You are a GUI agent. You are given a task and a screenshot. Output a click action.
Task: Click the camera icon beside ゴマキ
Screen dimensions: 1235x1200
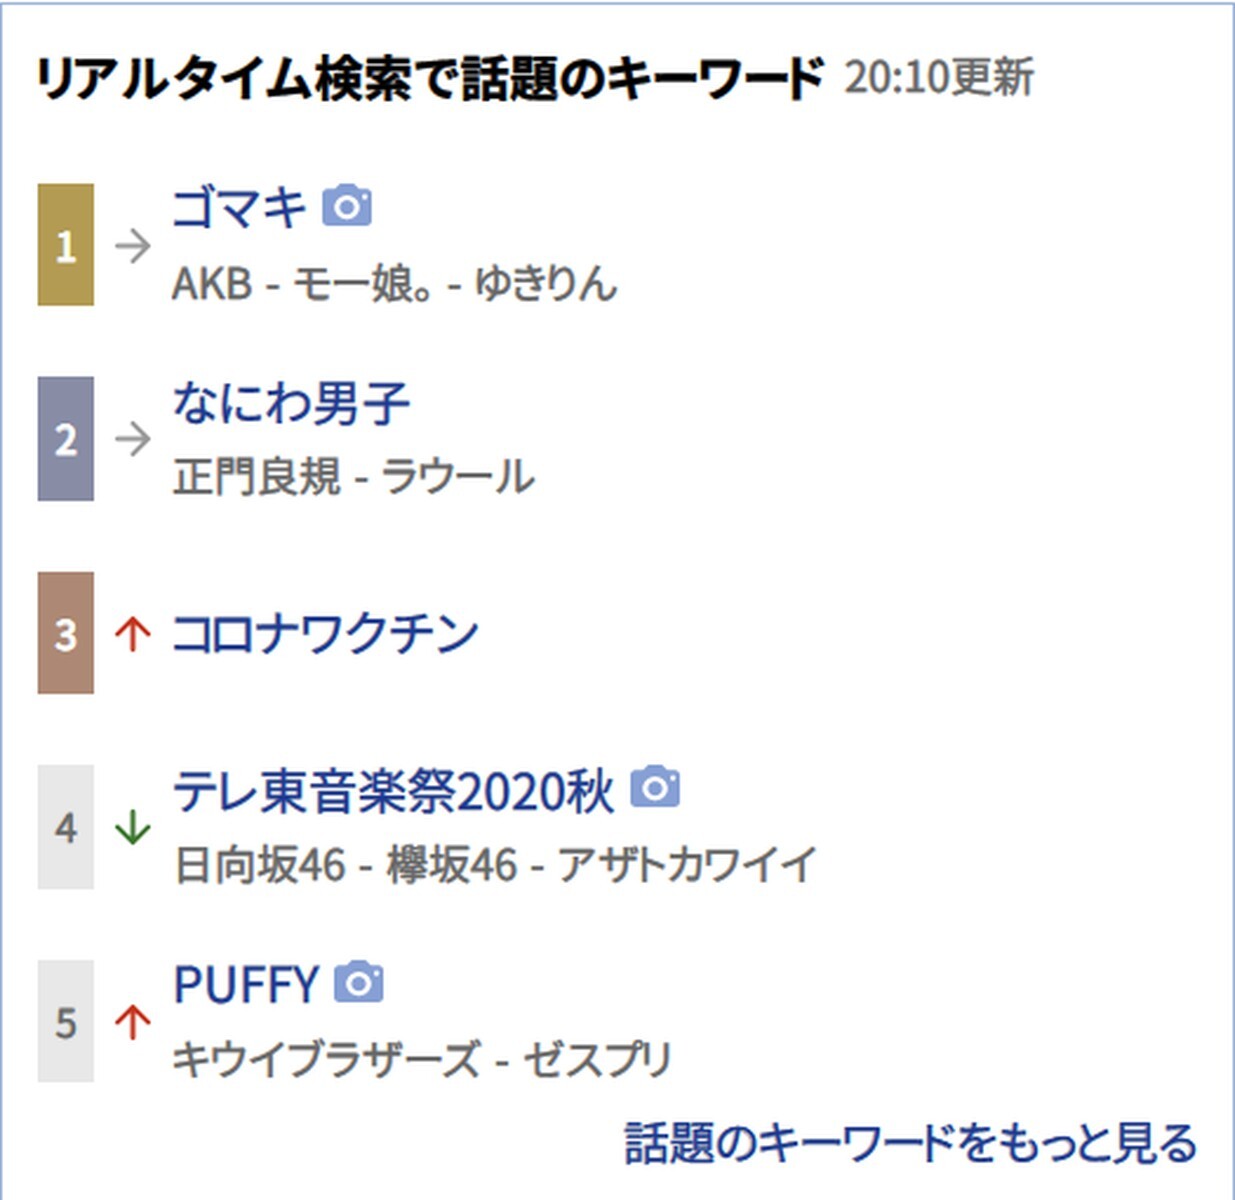[x=347, y=207]
